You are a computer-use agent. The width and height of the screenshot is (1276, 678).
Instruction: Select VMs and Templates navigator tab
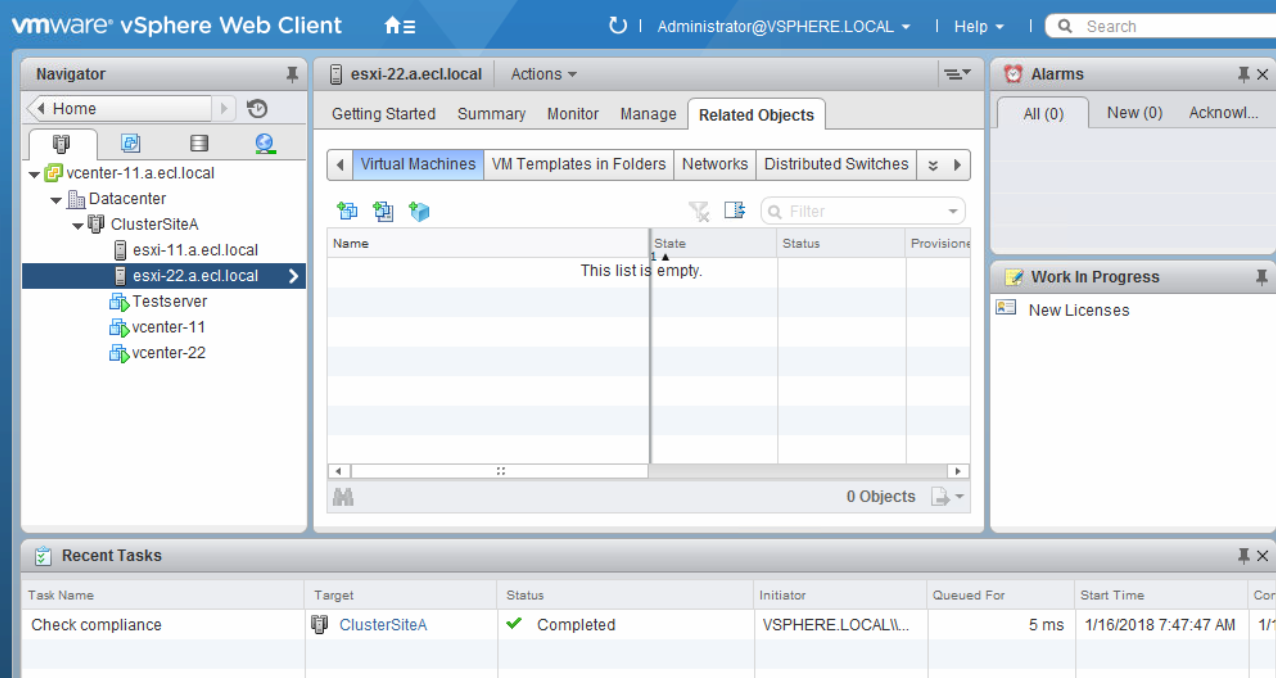[130, 144]
